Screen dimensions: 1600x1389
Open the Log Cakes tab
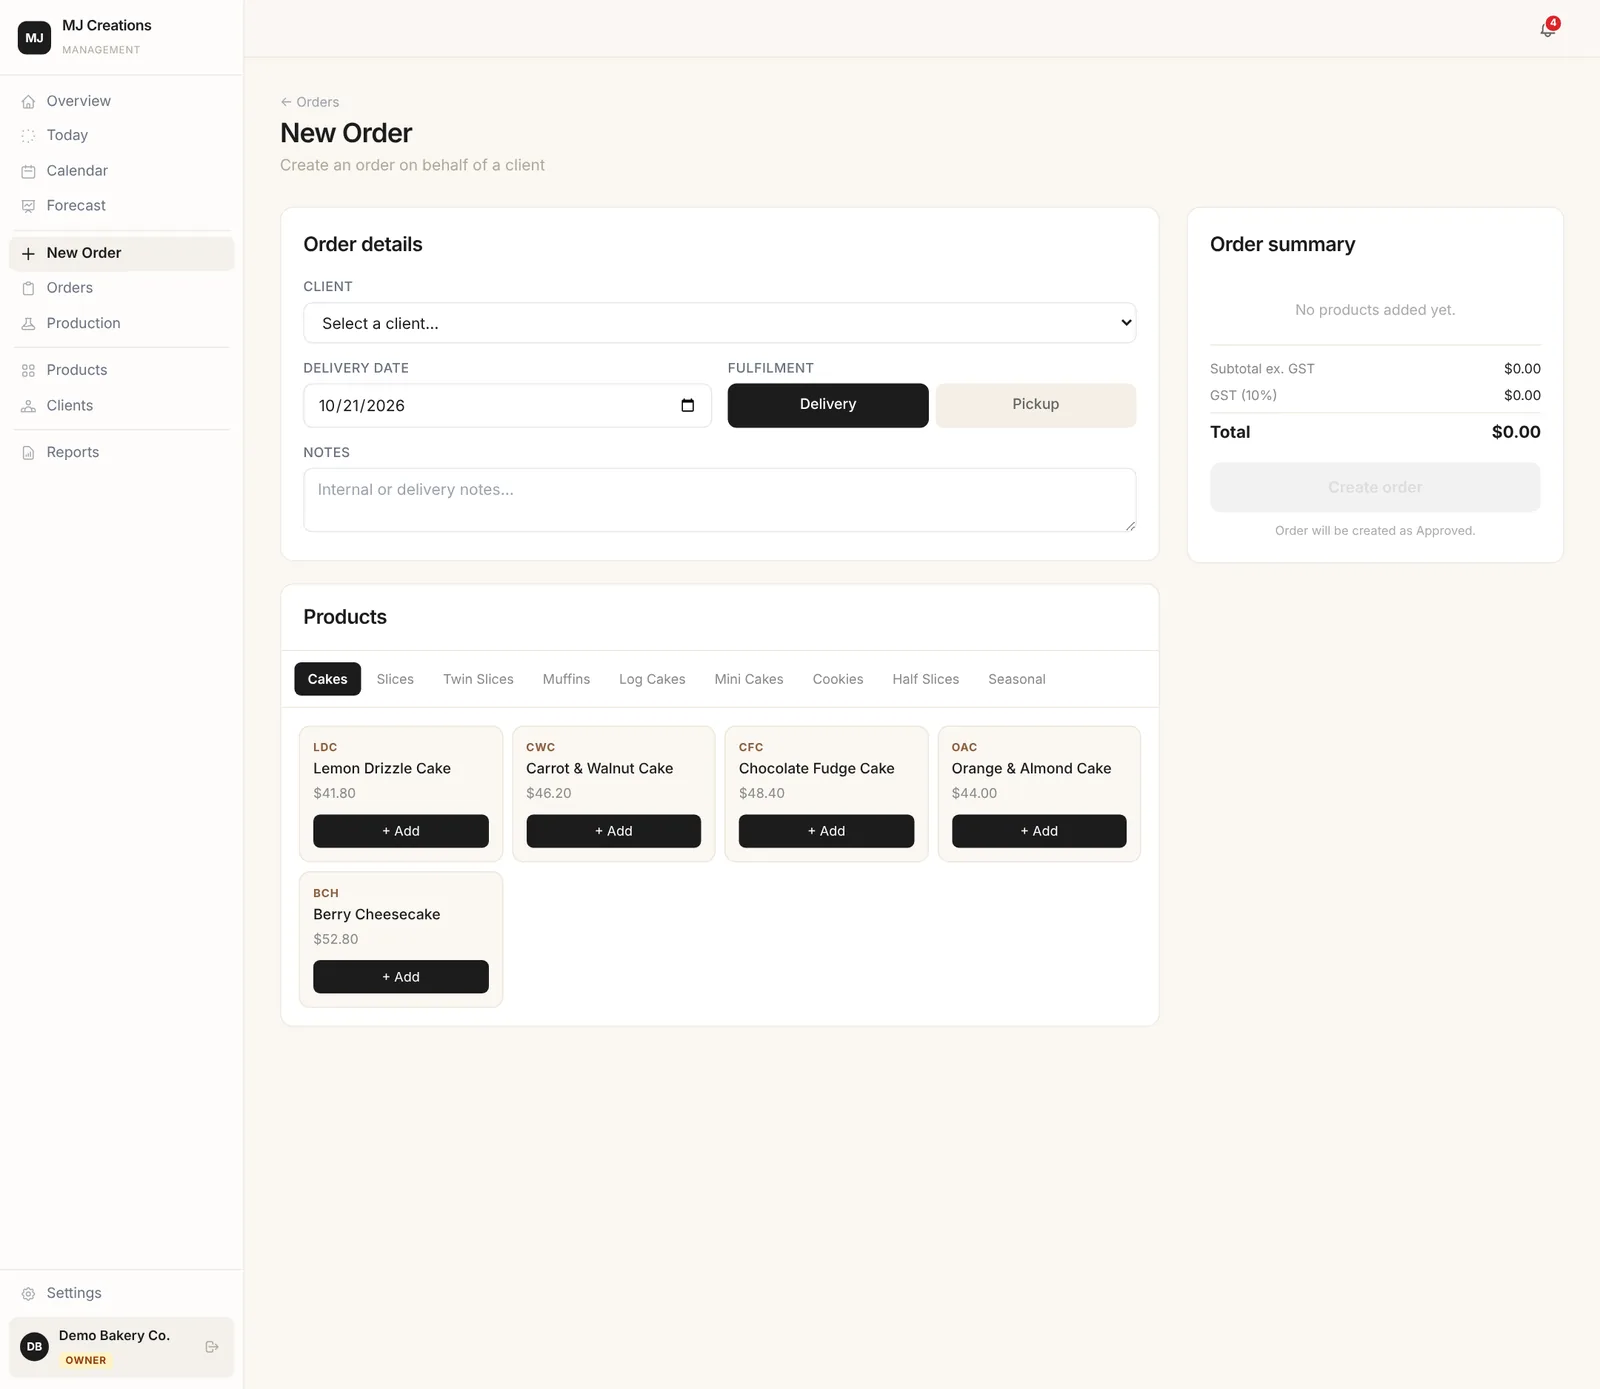click(x=652, y=679)
